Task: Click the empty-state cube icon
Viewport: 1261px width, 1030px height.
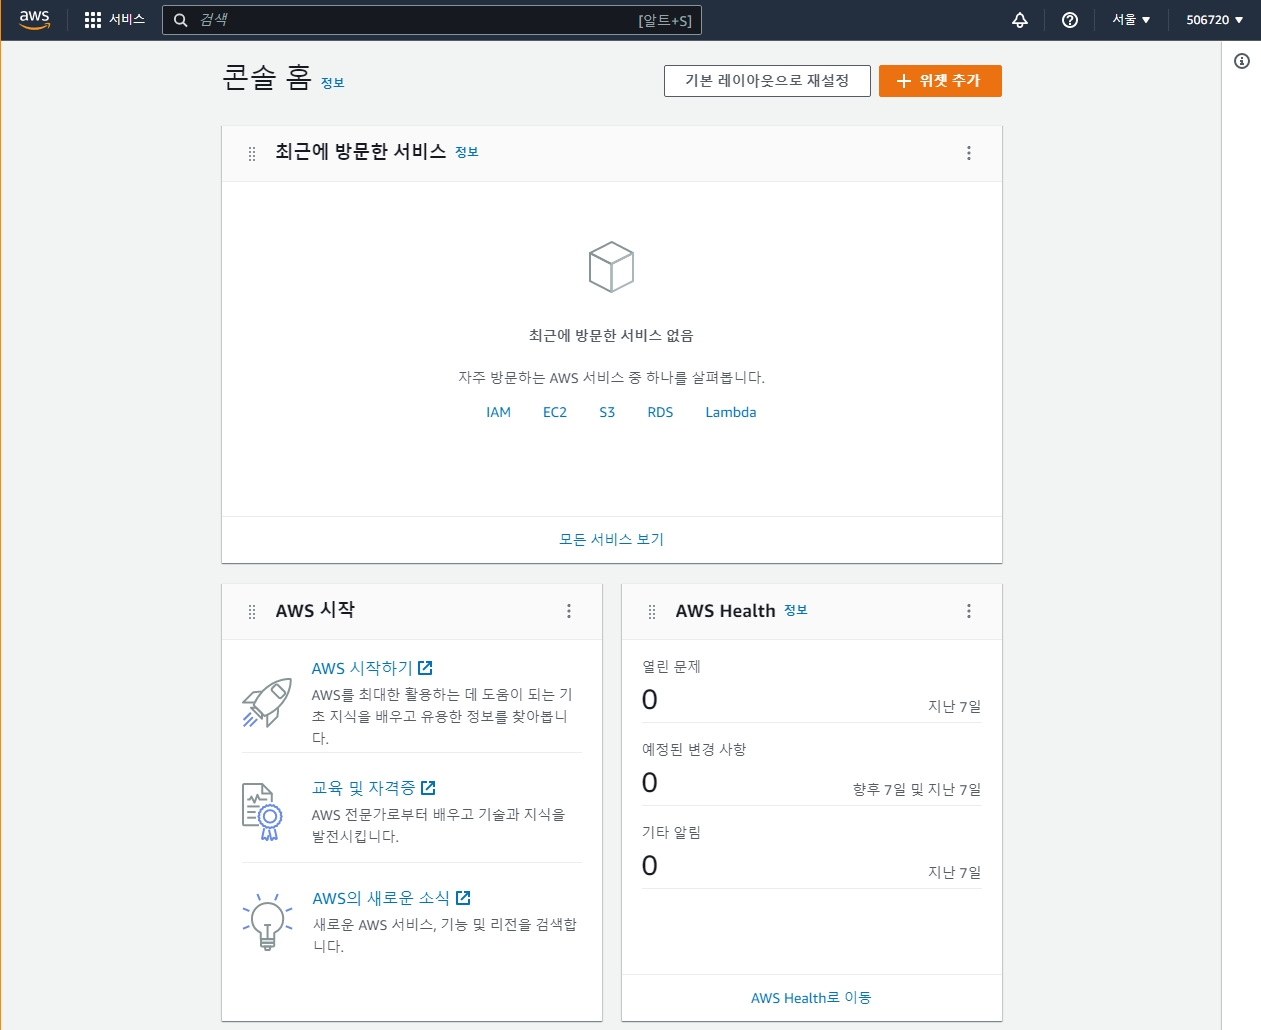Action: pos(611,267)
